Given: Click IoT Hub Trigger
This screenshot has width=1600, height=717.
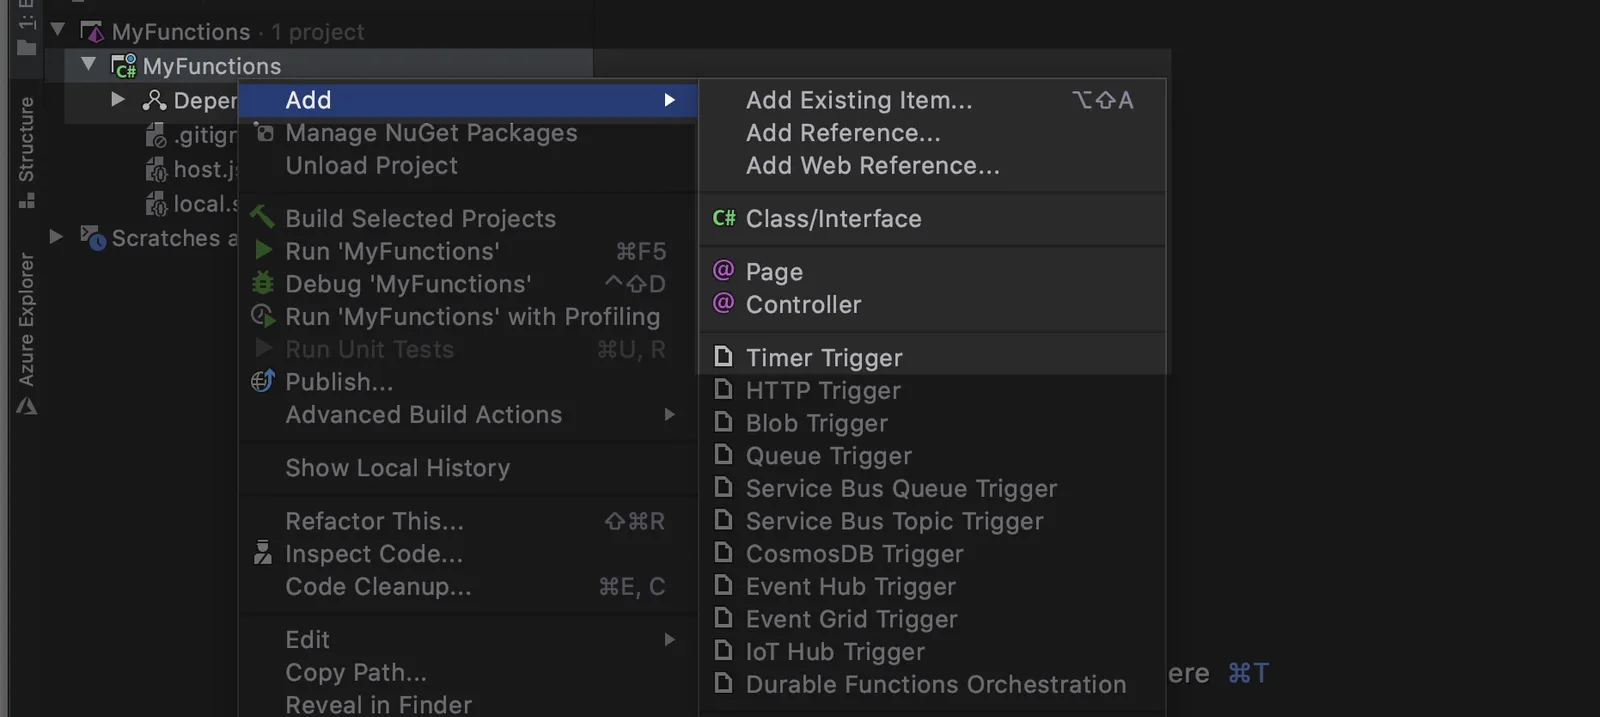Looking at the screenshot, I should pos(932,652).
